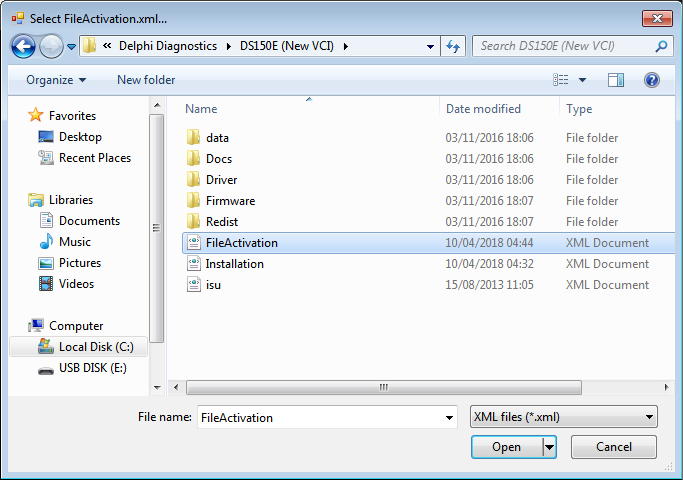683x480 pixels.
Task: Select Favorites in the navigation pane
Action: (72, 116)
